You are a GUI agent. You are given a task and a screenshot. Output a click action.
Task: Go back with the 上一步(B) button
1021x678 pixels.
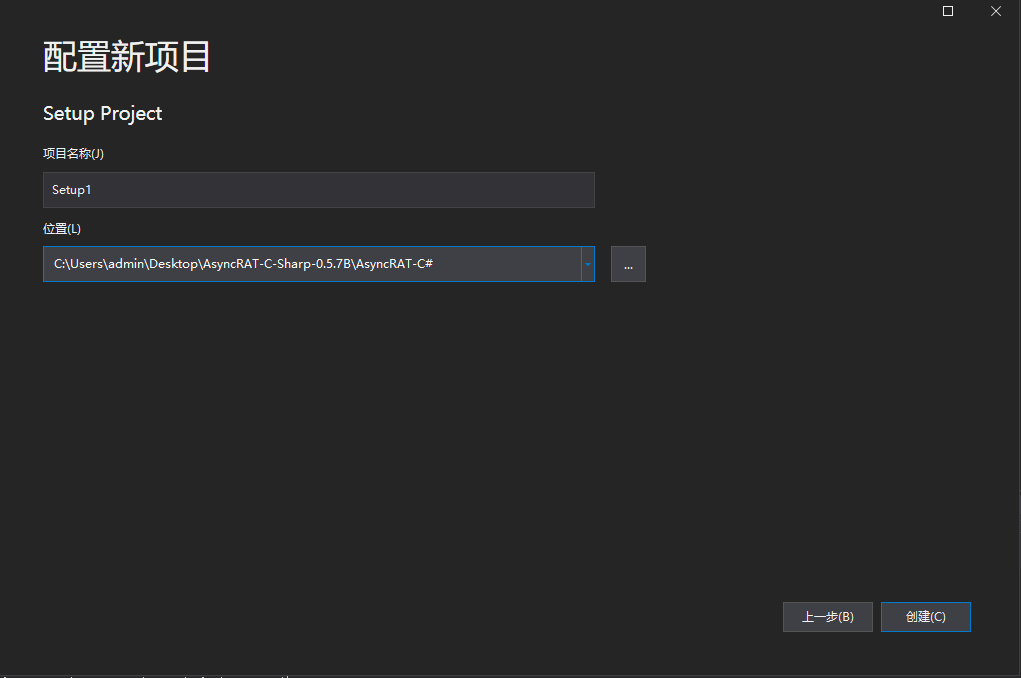827,617
